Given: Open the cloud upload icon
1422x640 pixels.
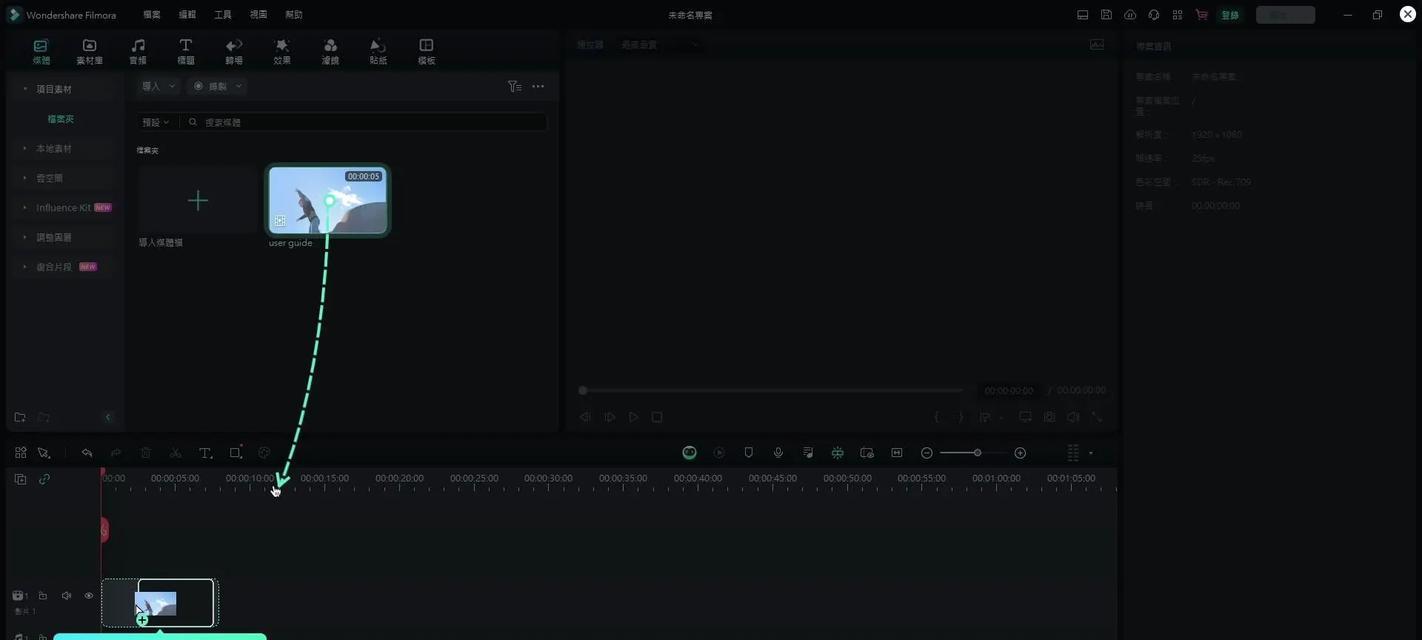Looking at the screenshot, I should point(1130,15).
